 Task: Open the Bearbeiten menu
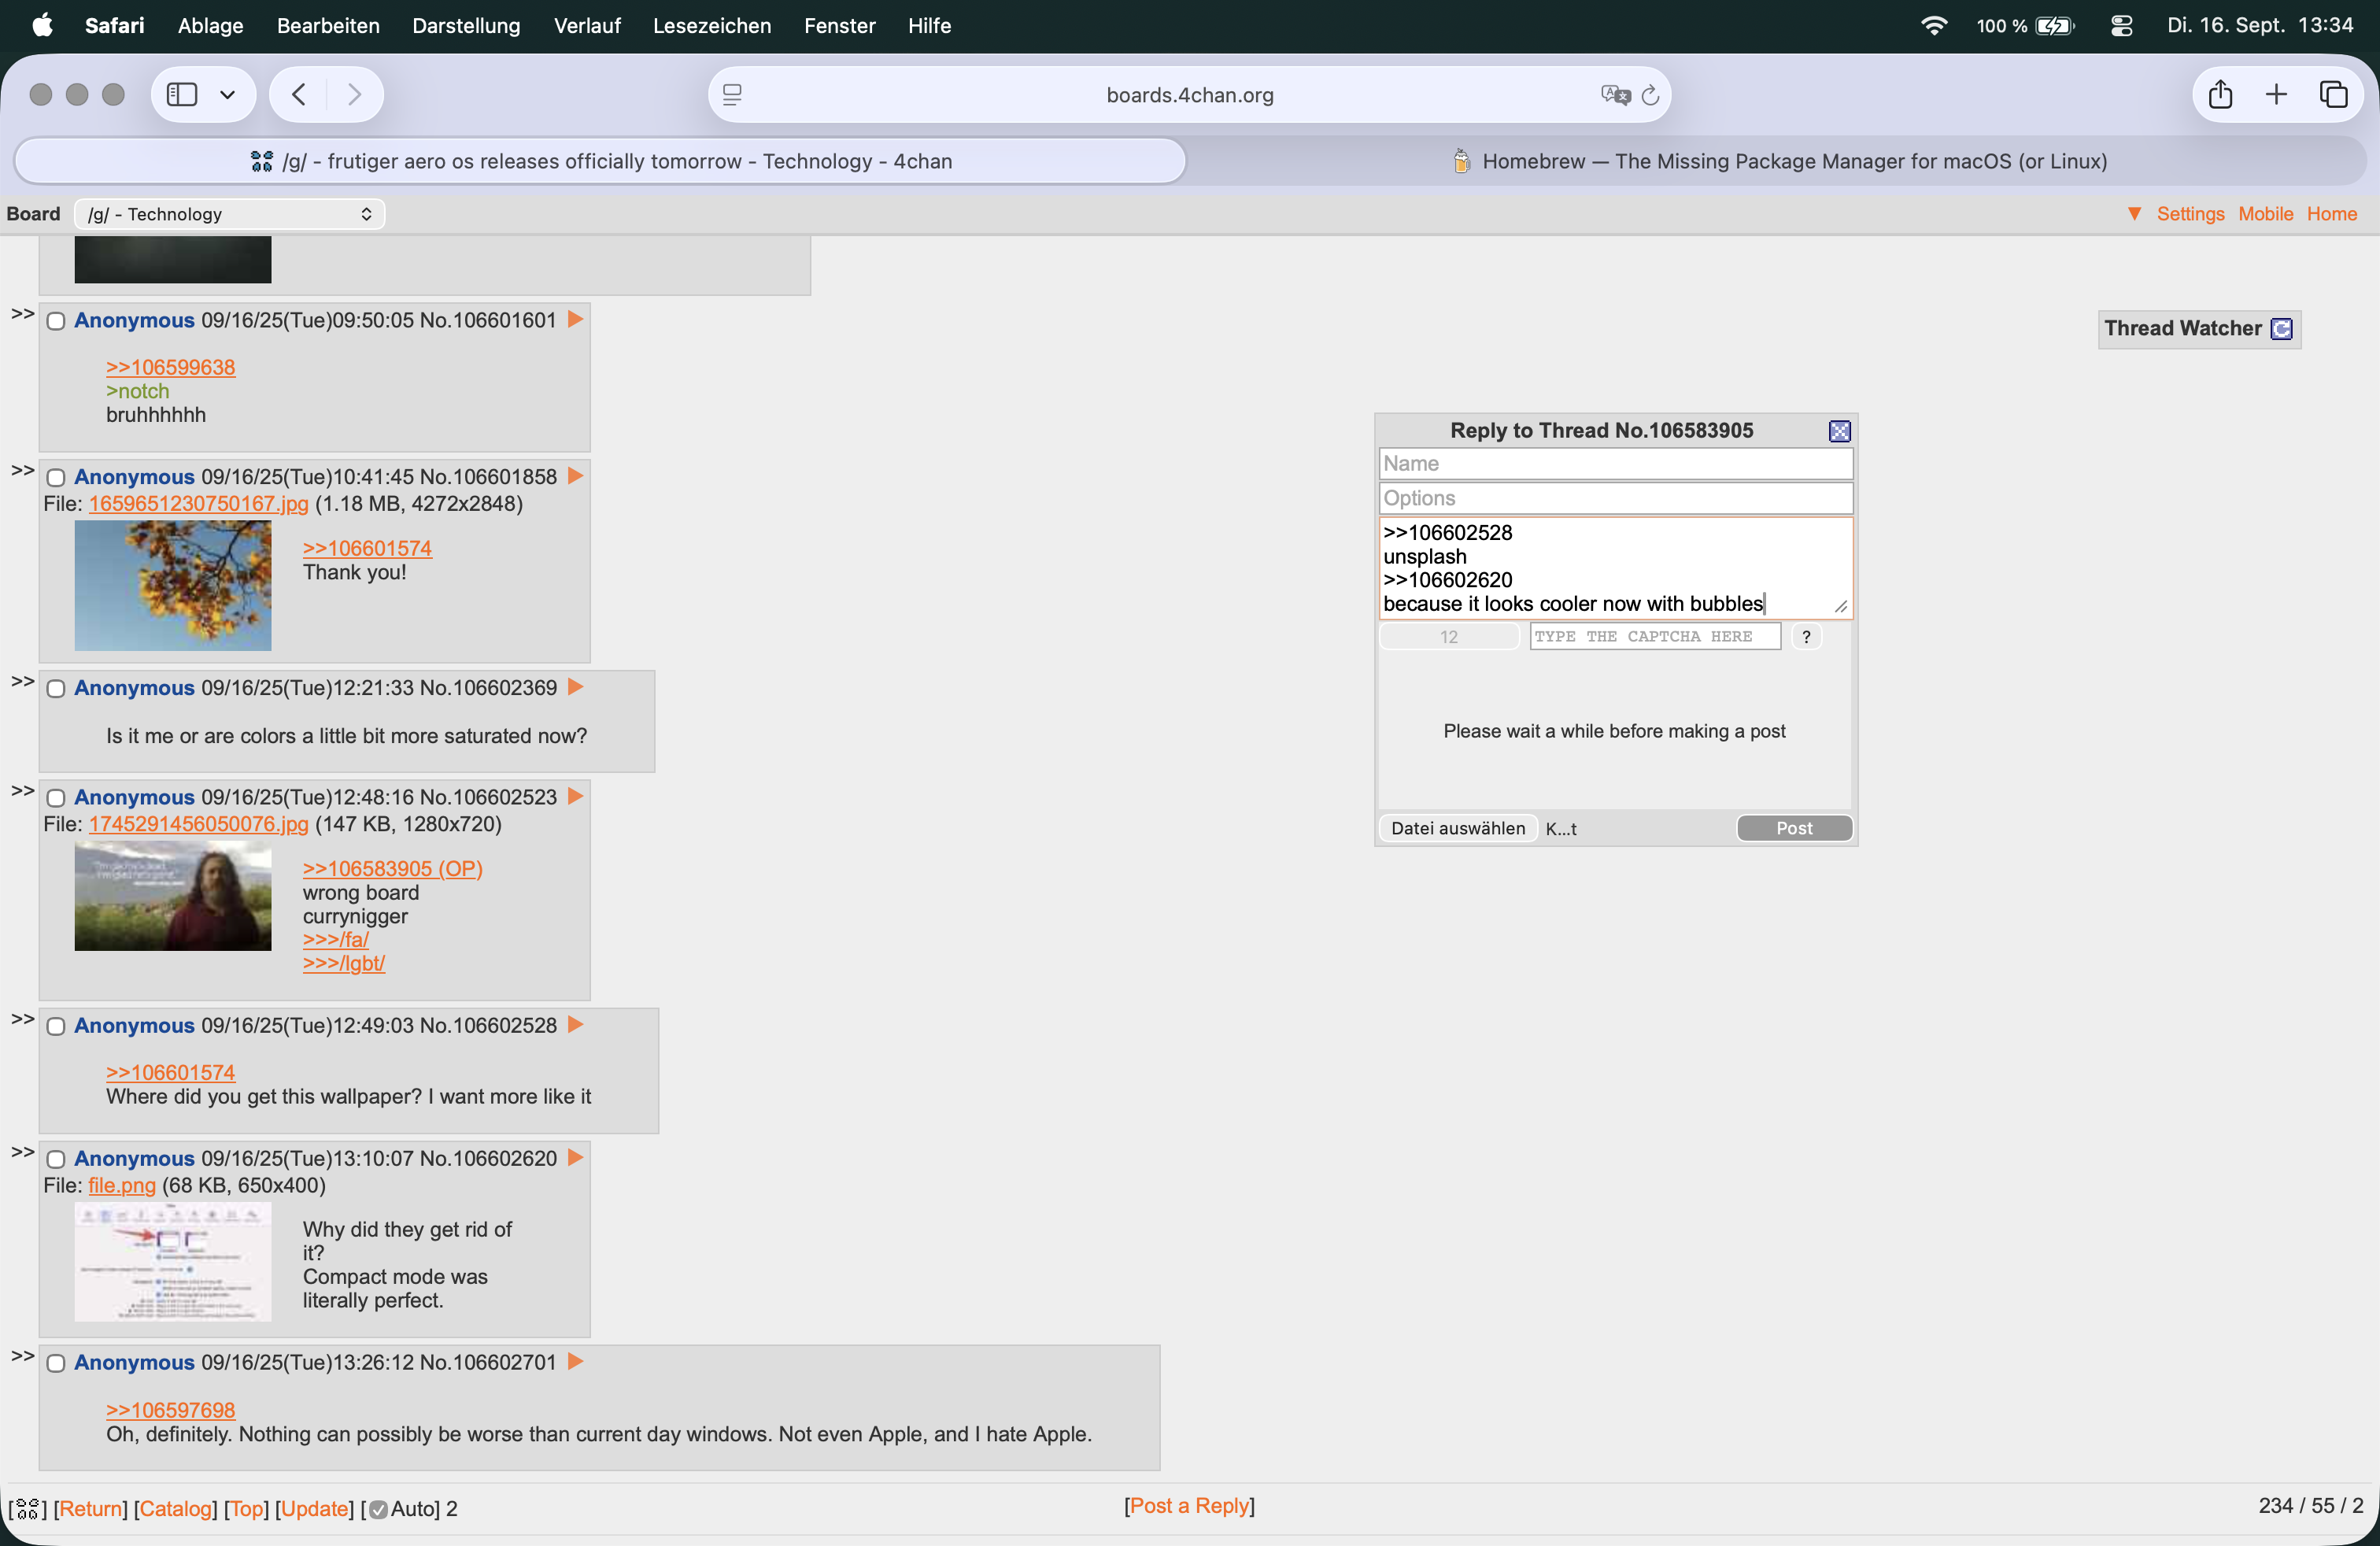click(x=328, y=25)
